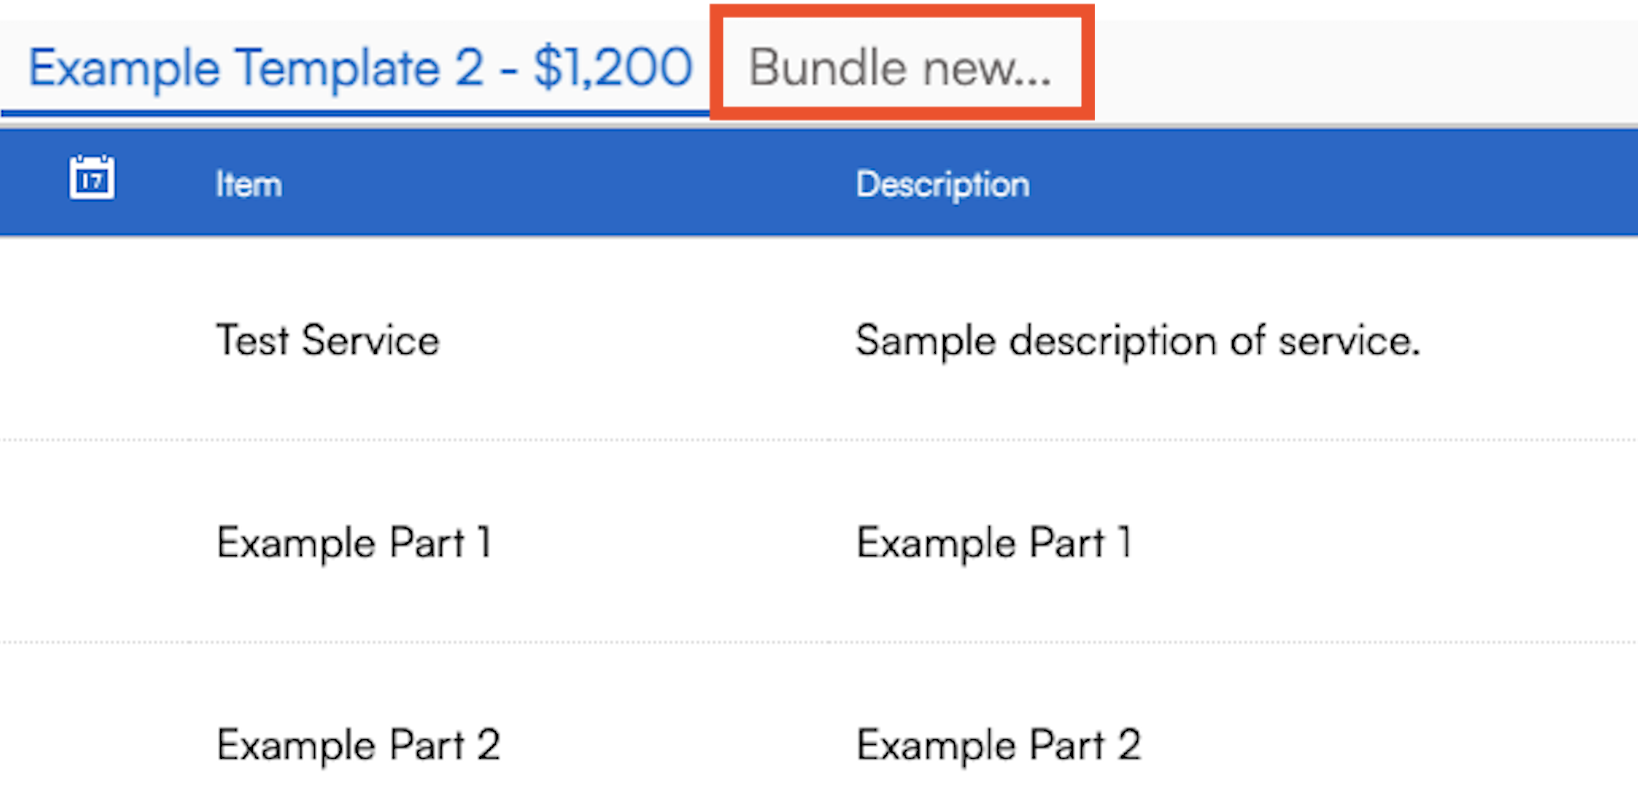This screenshot has height=806, width=1638.
Task: Click the calendar icon in table header
Action: click(91, 179)
